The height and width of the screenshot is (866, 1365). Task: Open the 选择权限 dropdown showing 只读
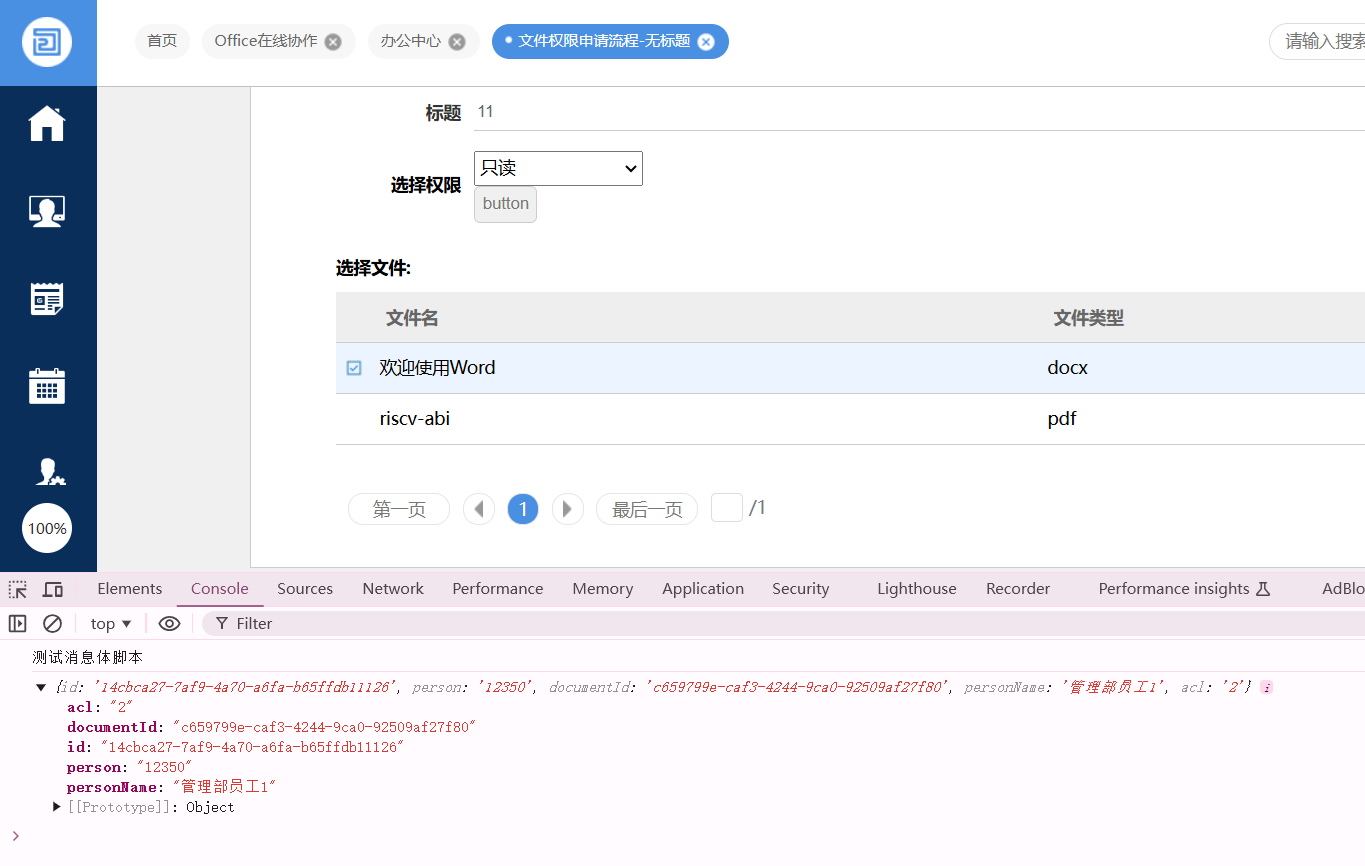pyautogui.click(x=558, y=168)
